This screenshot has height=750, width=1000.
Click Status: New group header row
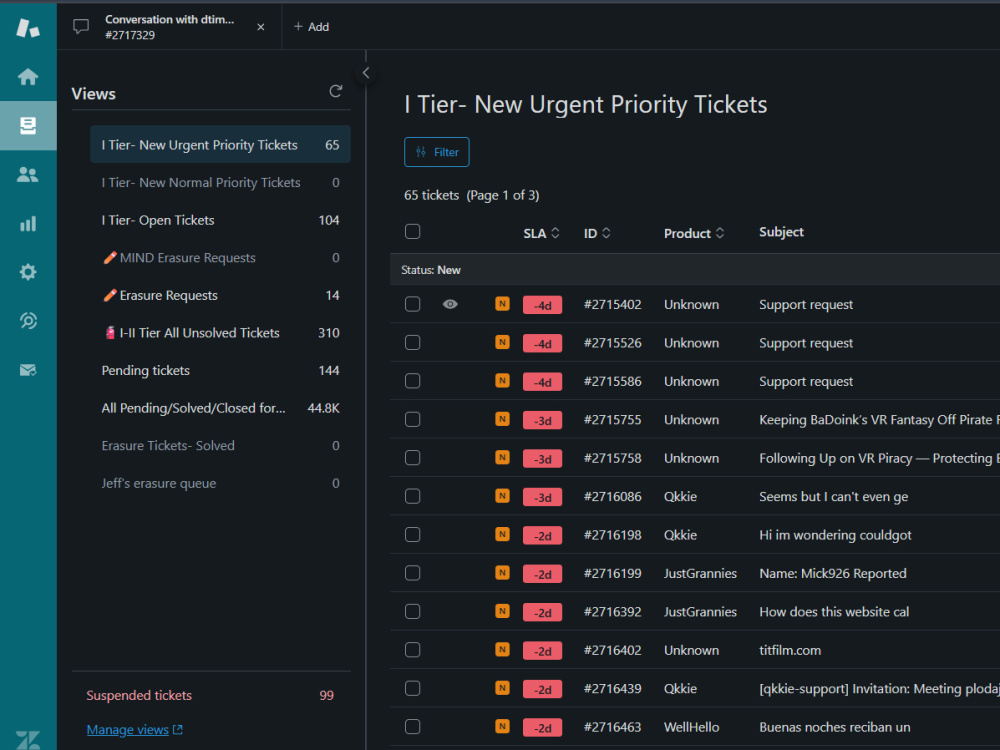[x=695, y=270]
